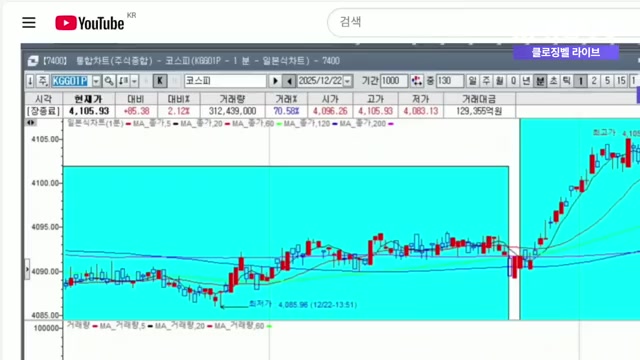Click the left-pointing back arrow button

(289, 81)
